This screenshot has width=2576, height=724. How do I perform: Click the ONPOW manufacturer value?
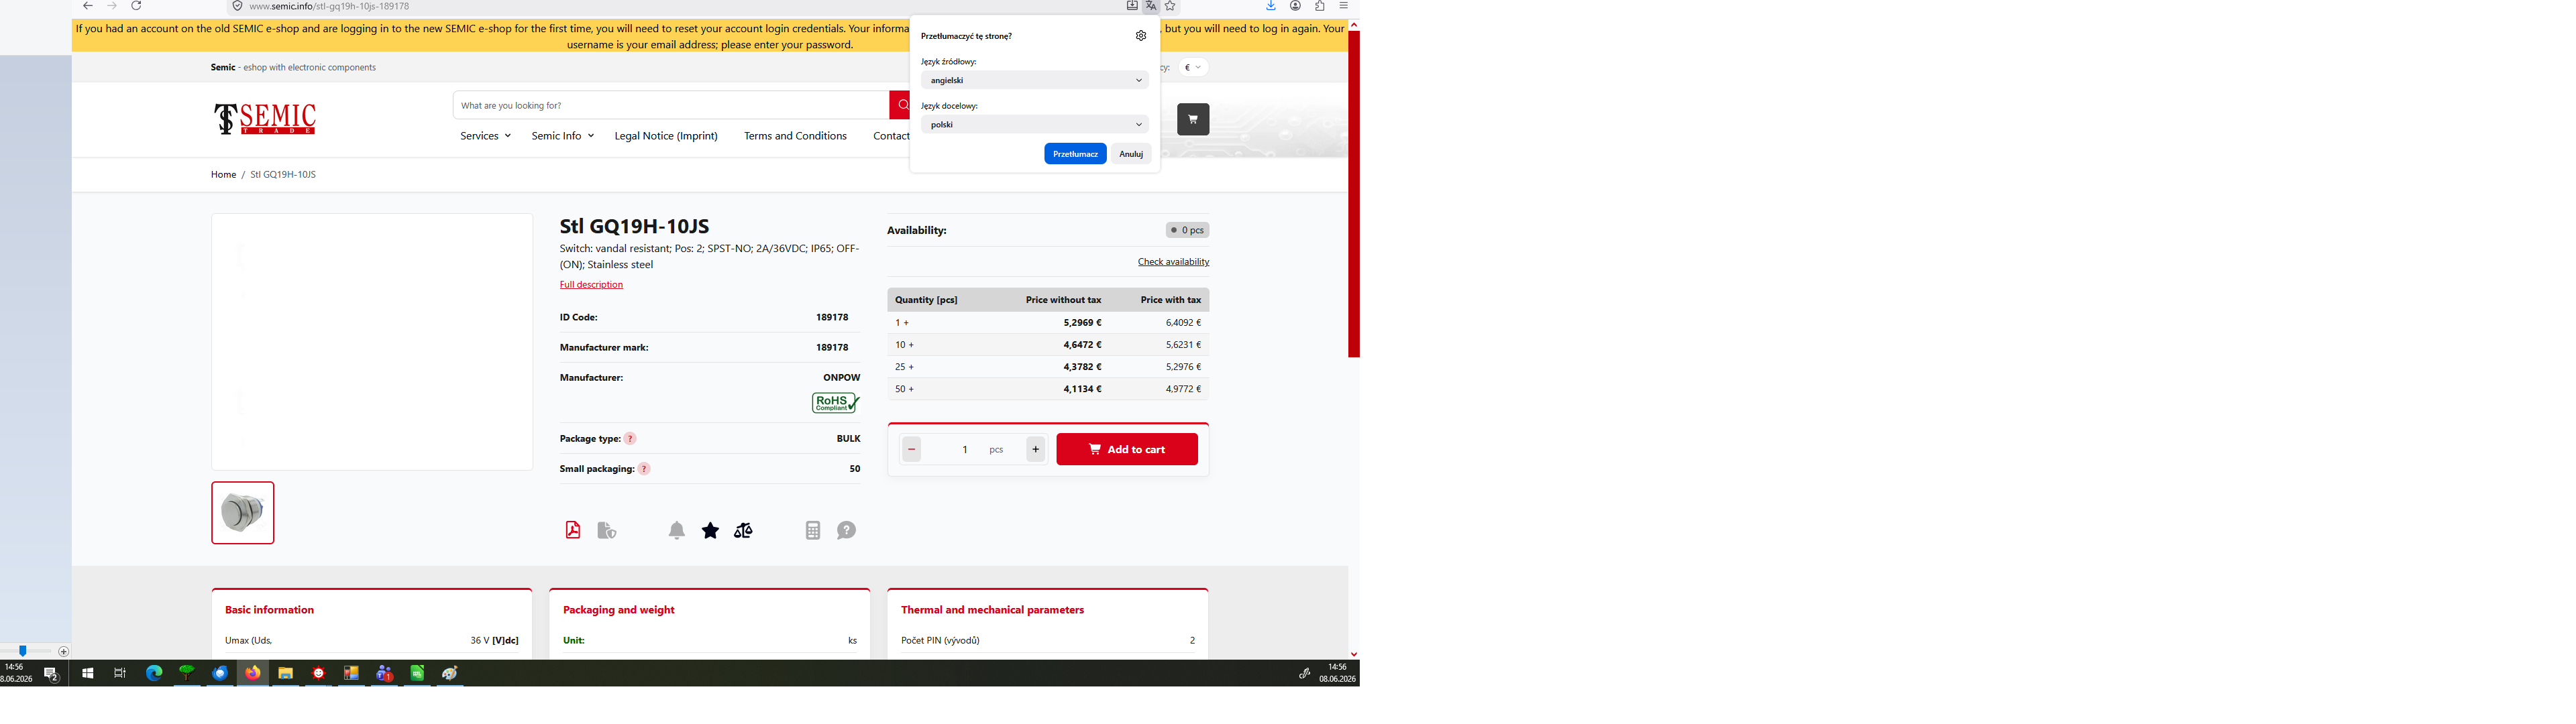tap(841, 378)
